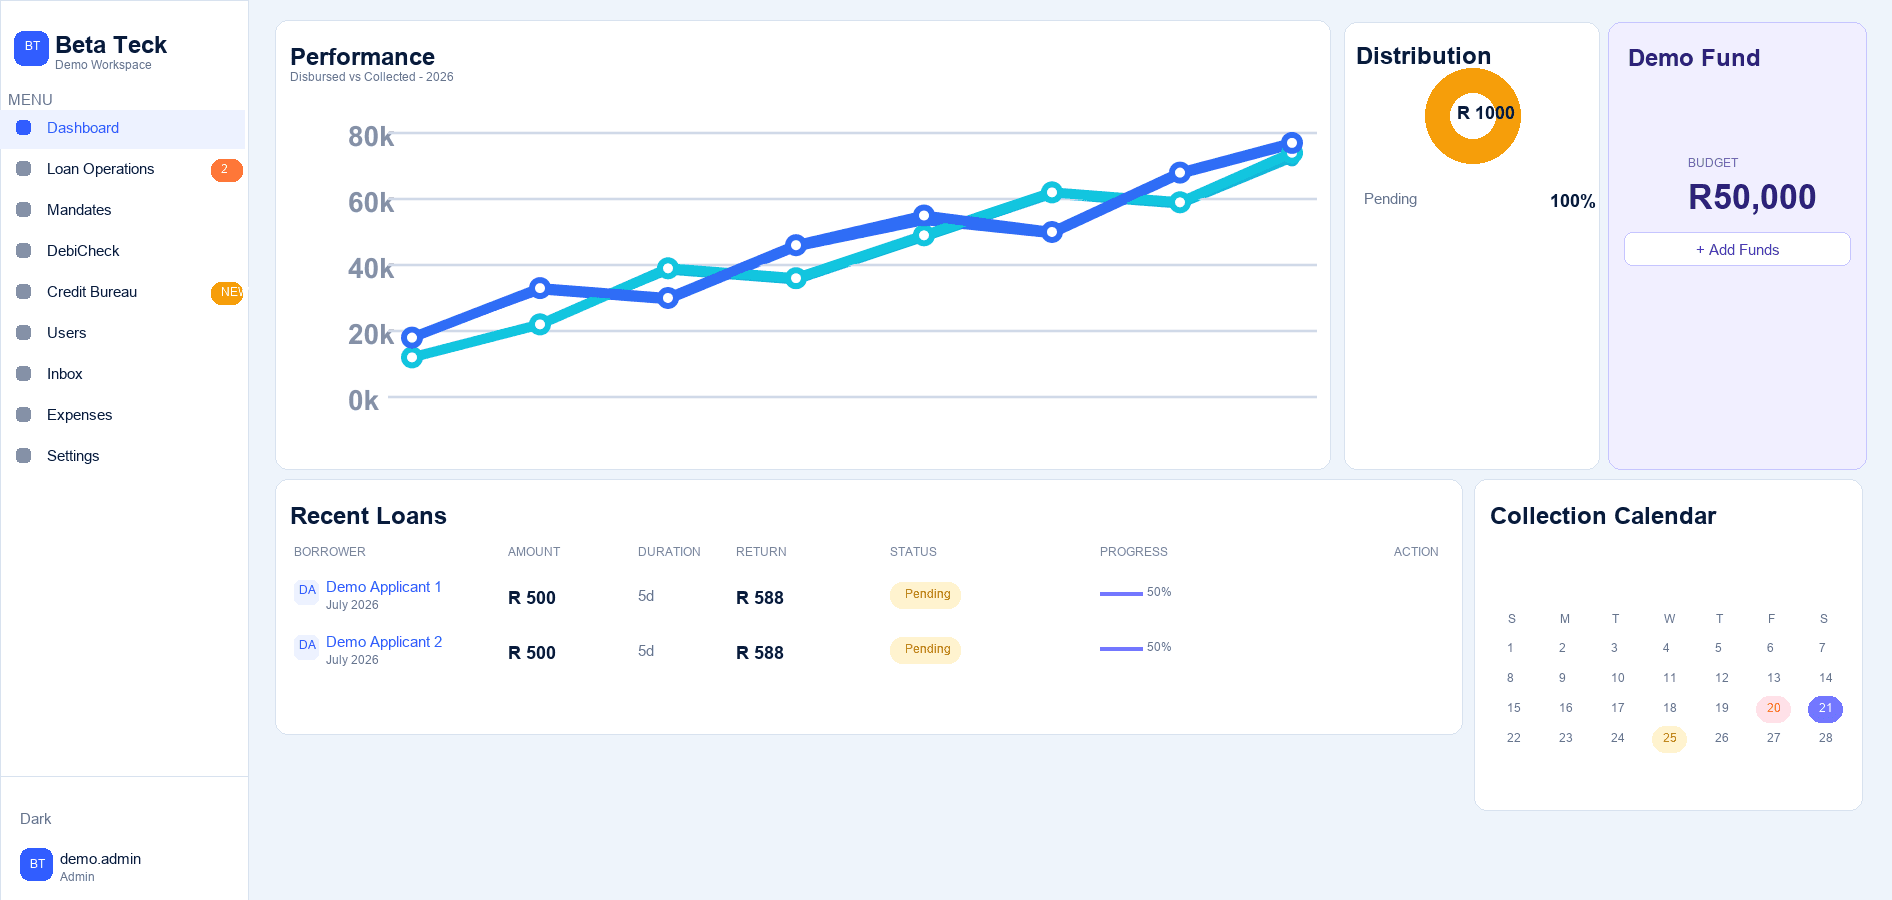1892x900 pixels.
Task: Click the R50,000 budget value
Action: tap(1752, 198)
